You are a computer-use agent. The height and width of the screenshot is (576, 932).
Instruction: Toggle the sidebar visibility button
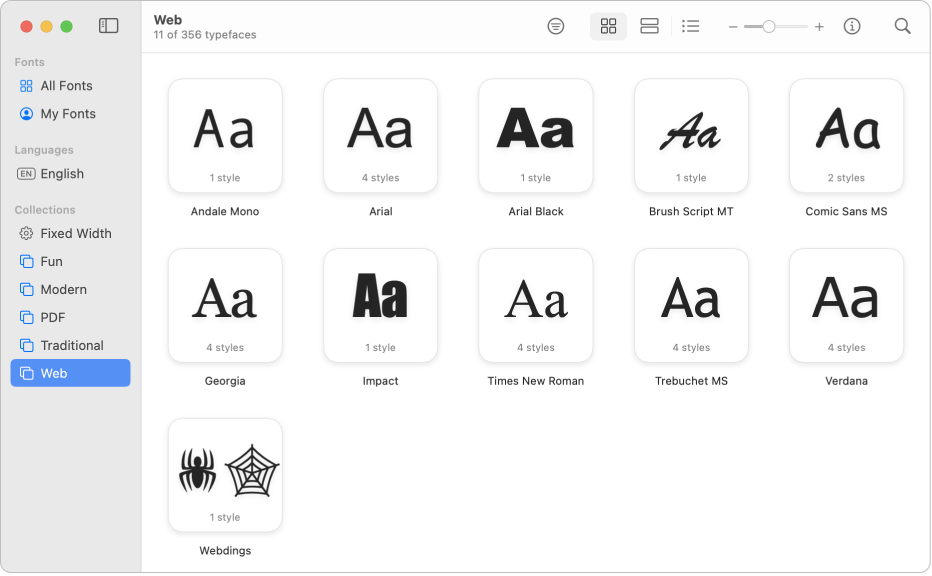coord(108,26)
